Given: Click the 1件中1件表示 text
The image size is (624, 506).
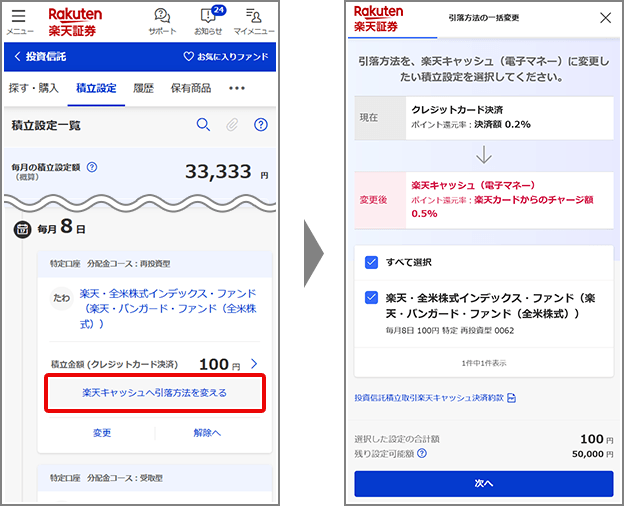Looking at the screenshot, I should pos(484,363).
